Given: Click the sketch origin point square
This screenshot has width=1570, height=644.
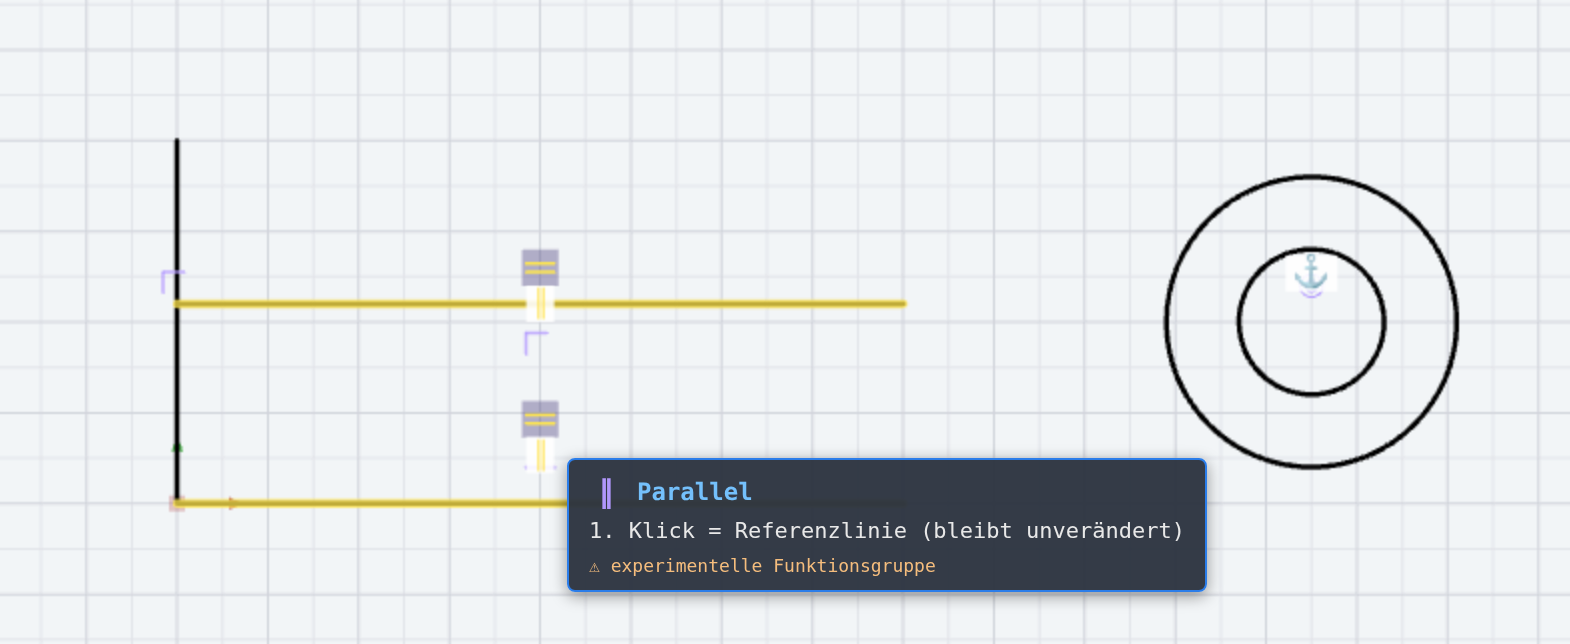Looking at the screenshot, I should point(177,504).
